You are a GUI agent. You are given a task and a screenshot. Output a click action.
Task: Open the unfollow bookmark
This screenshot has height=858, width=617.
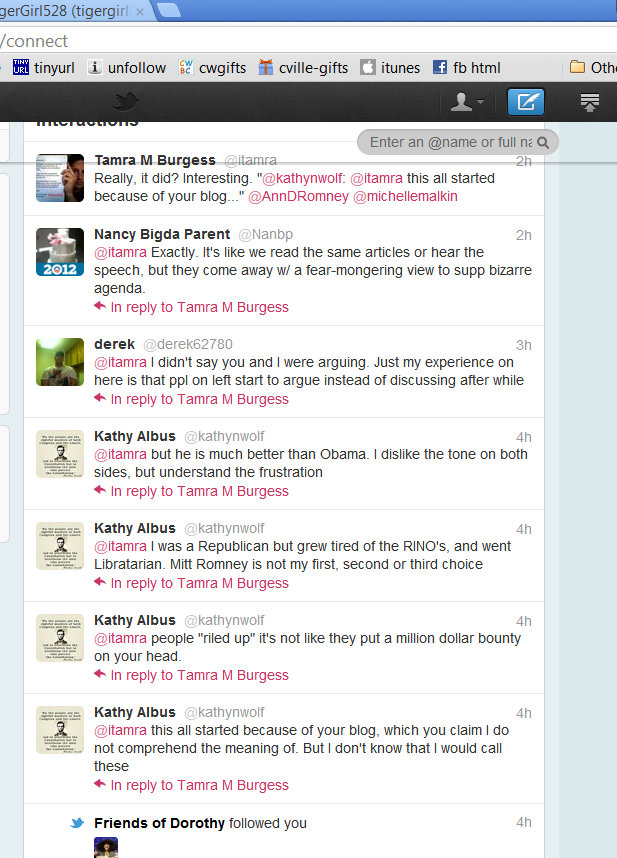(x=127, y=68)
